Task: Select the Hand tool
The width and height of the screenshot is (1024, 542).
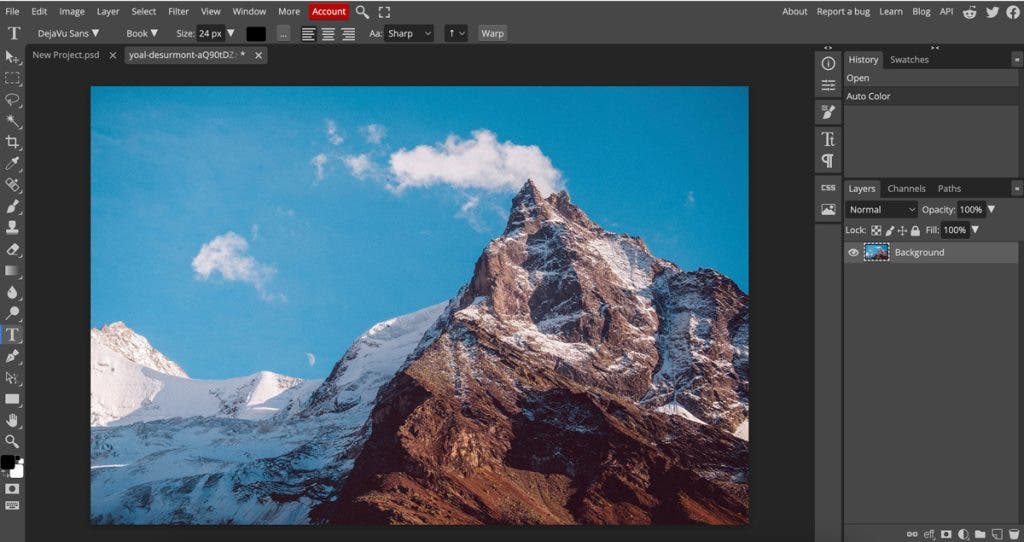Action: [13, 421]
